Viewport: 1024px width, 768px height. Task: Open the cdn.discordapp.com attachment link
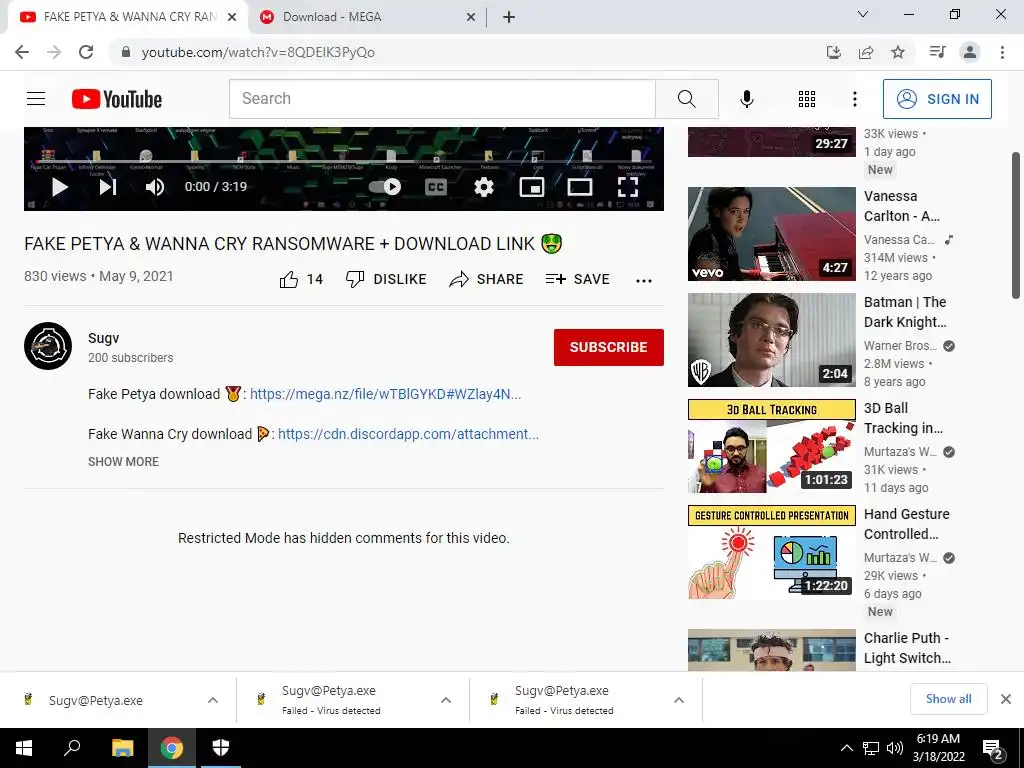(x=408, y=434)
